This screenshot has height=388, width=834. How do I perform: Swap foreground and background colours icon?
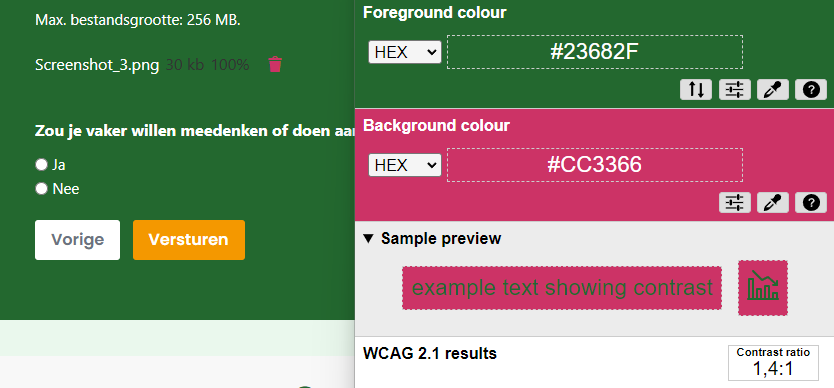[696, 90]
